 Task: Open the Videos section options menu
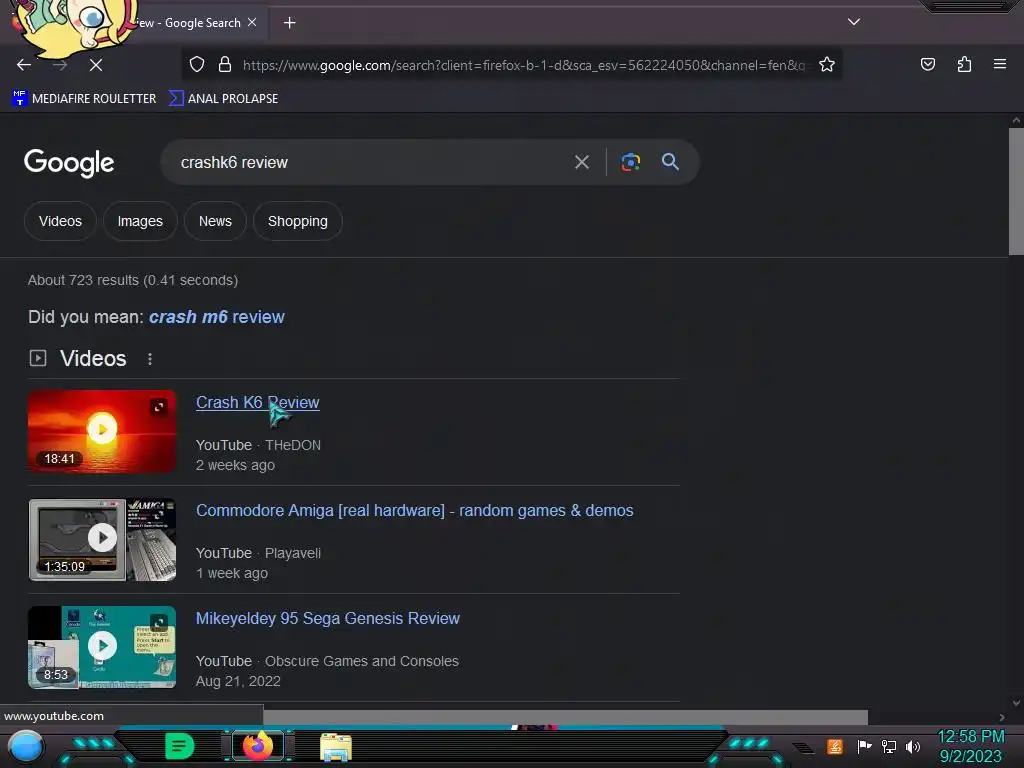pyautogui.click(x=150, y=359)
